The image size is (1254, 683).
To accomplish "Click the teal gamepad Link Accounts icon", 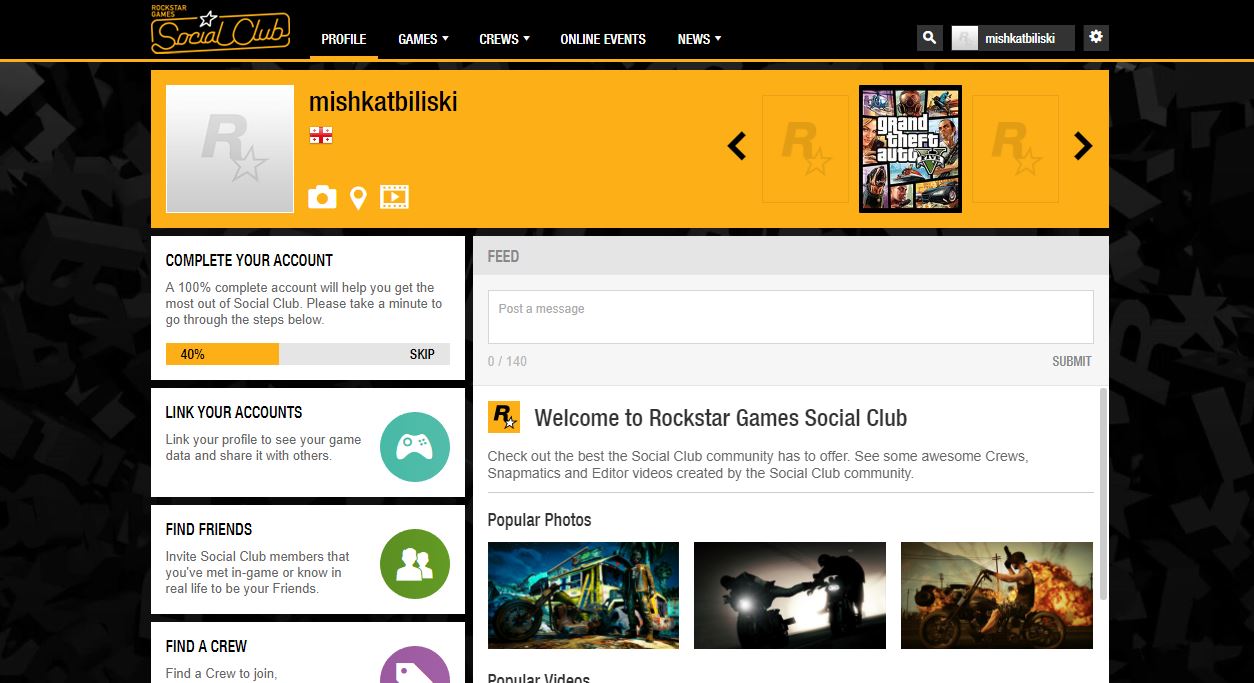I will coord(415,447).
